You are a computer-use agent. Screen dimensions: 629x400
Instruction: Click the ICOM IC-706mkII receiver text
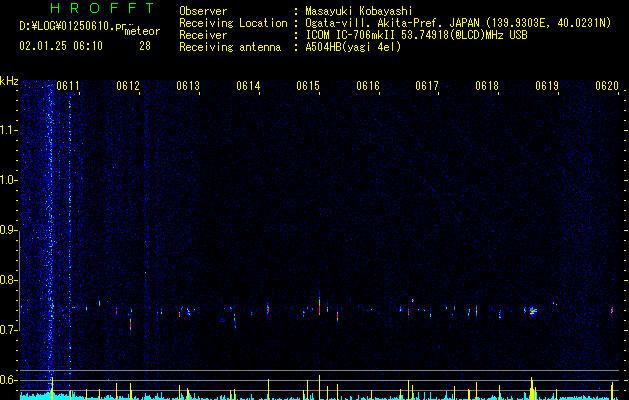click(x=416, y=35)
